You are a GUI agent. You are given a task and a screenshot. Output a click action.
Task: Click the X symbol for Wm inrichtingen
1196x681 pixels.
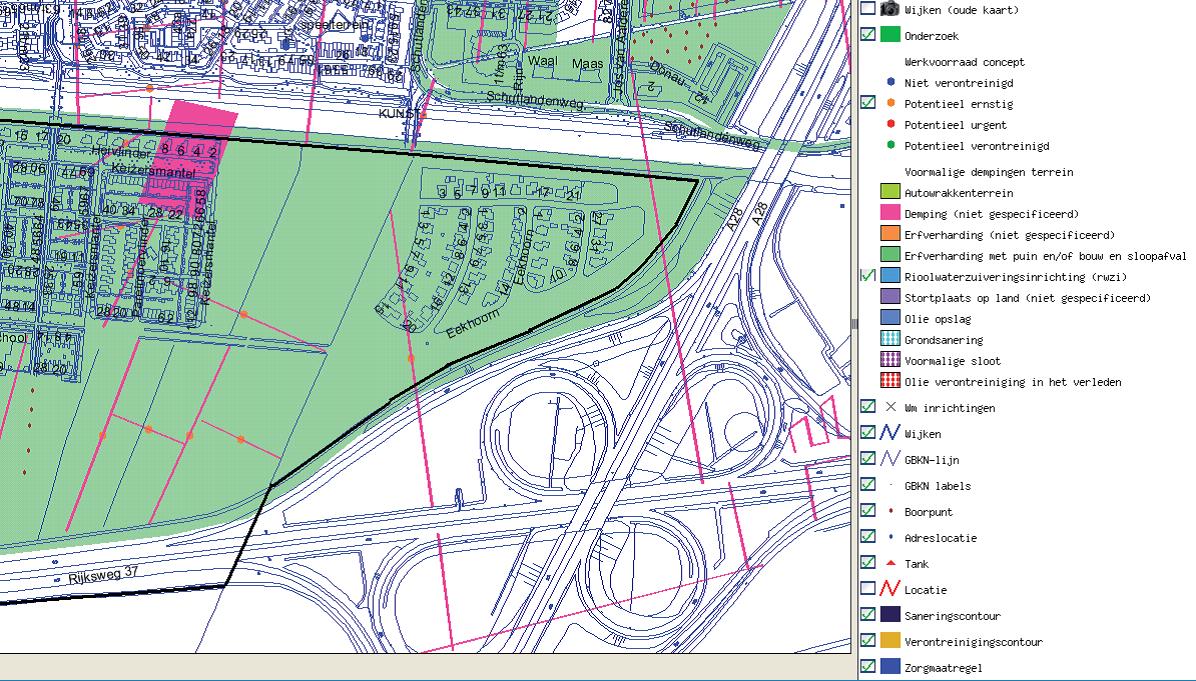tap(890, 408)
